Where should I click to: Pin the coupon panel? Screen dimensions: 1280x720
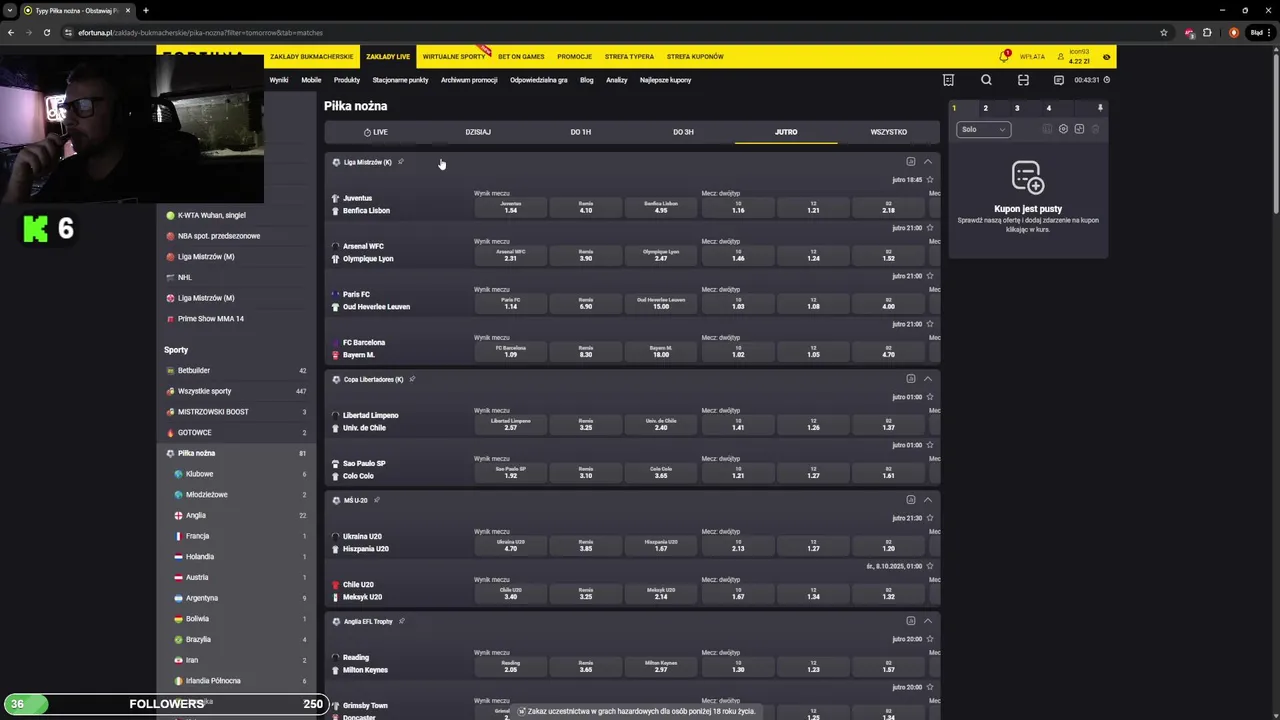(1100, 108)
